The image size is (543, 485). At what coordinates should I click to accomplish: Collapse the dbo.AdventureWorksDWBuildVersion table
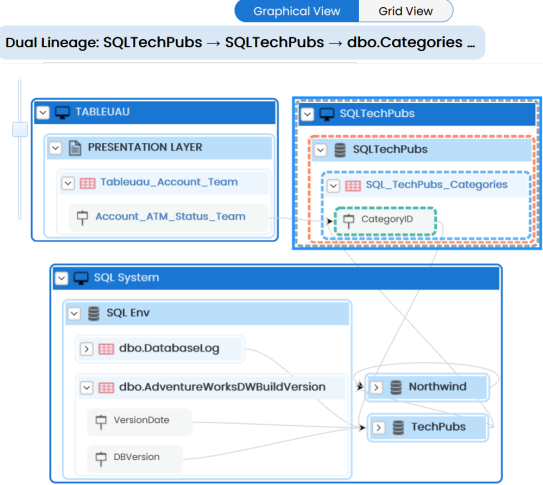(86, 388)
